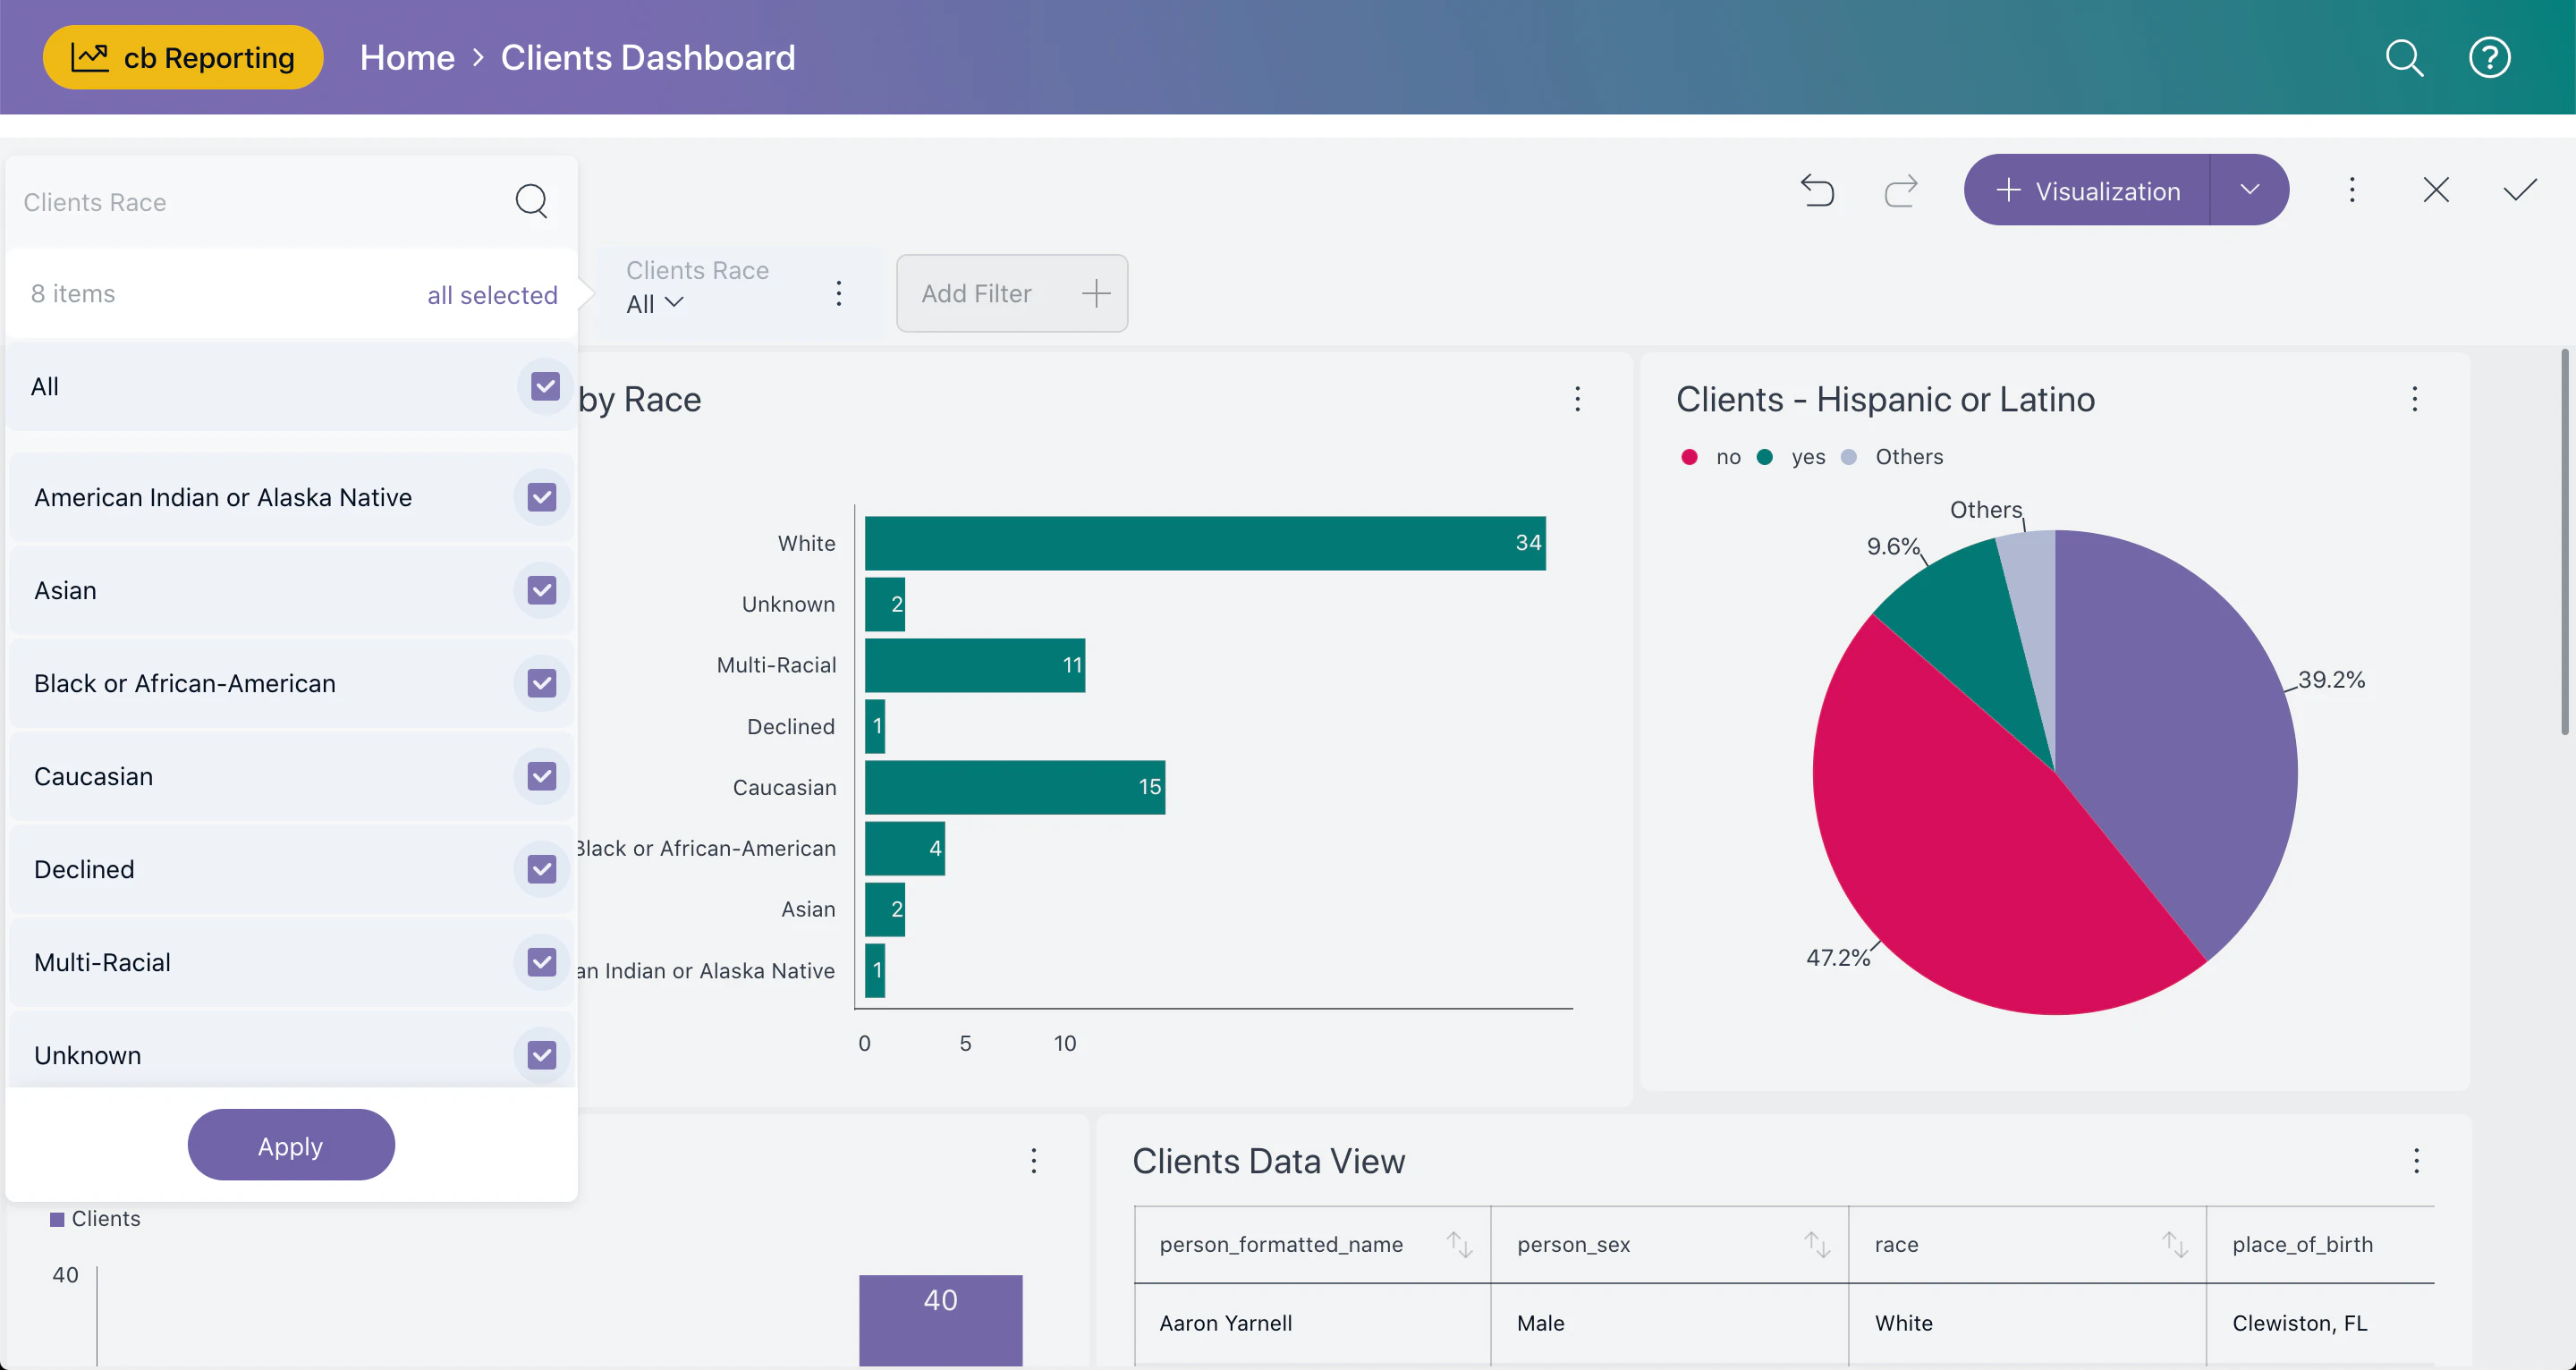This screenshot has width=2576, height=1370.
Task: Sort the person_sex column
Action: (1815, 1244)
